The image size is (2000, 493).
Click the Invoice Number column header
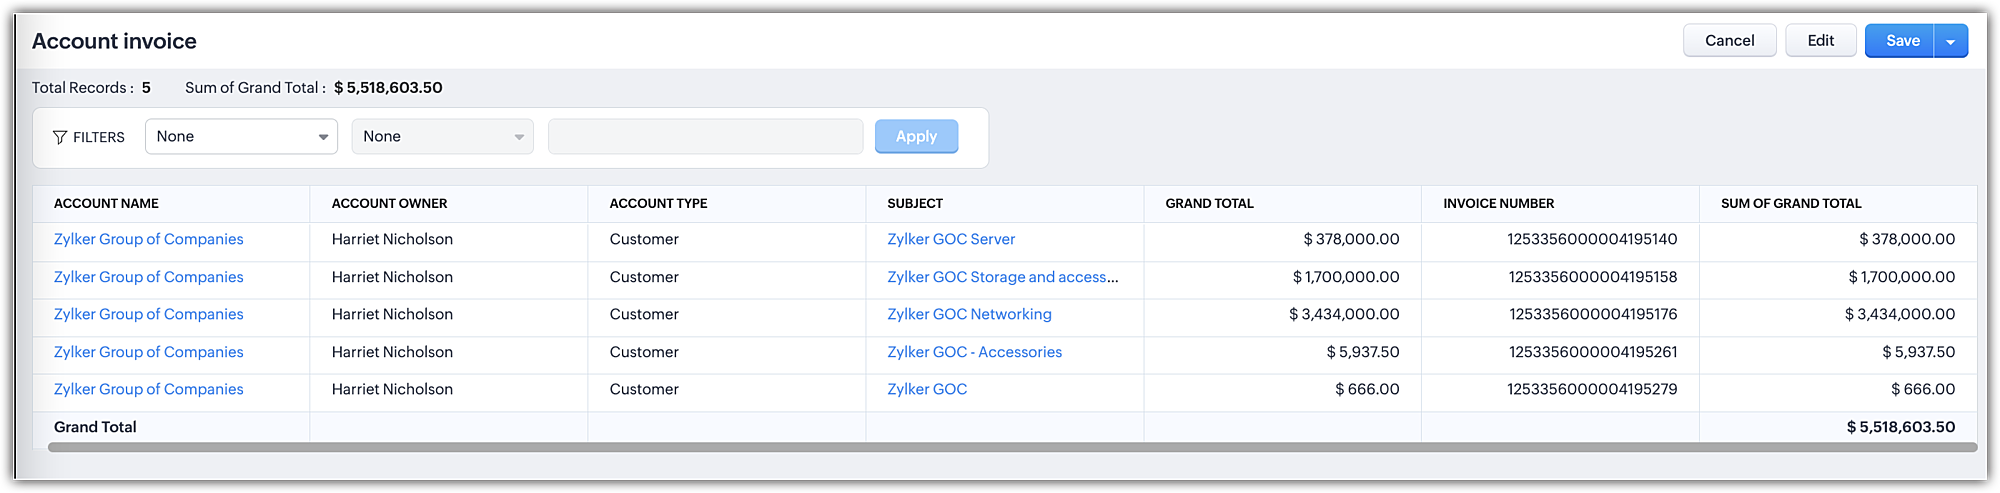tap(1498, 203)
